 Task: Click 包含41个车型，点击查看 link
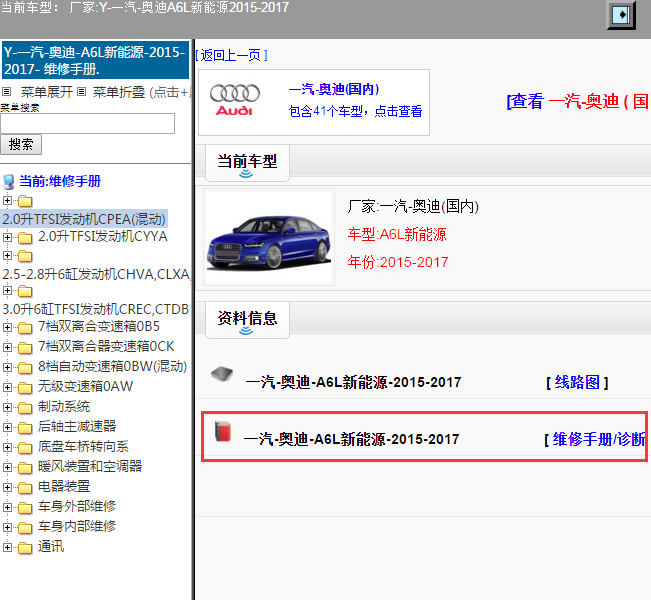355,111
